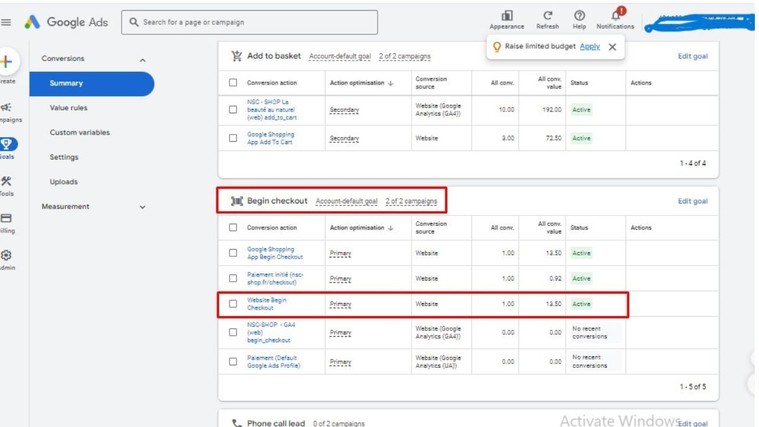
Task: Select all Add to basket conversion actions
Action: click(233, 83)
